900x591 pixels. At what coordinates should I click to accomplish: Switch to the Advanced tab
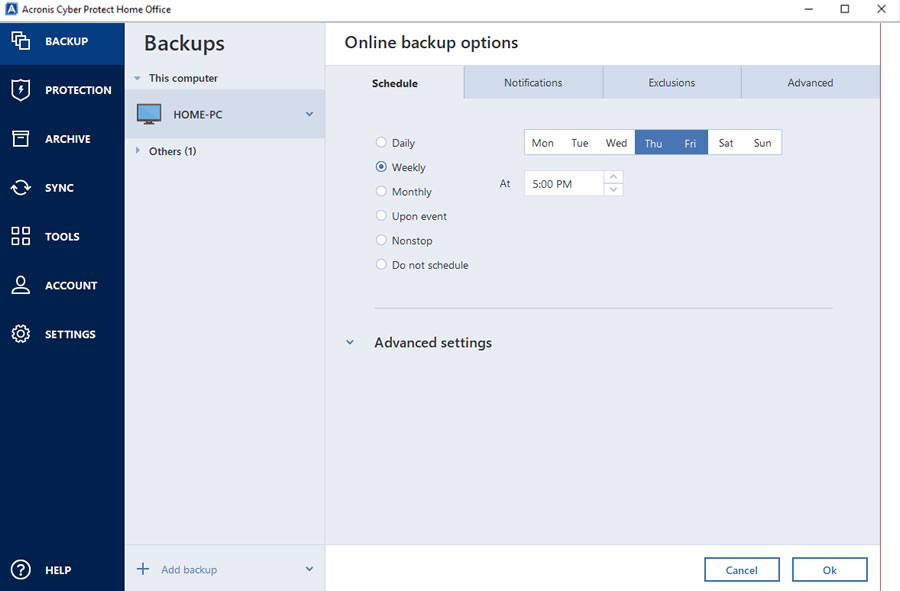pyautogui.click(x=810, y=82)
